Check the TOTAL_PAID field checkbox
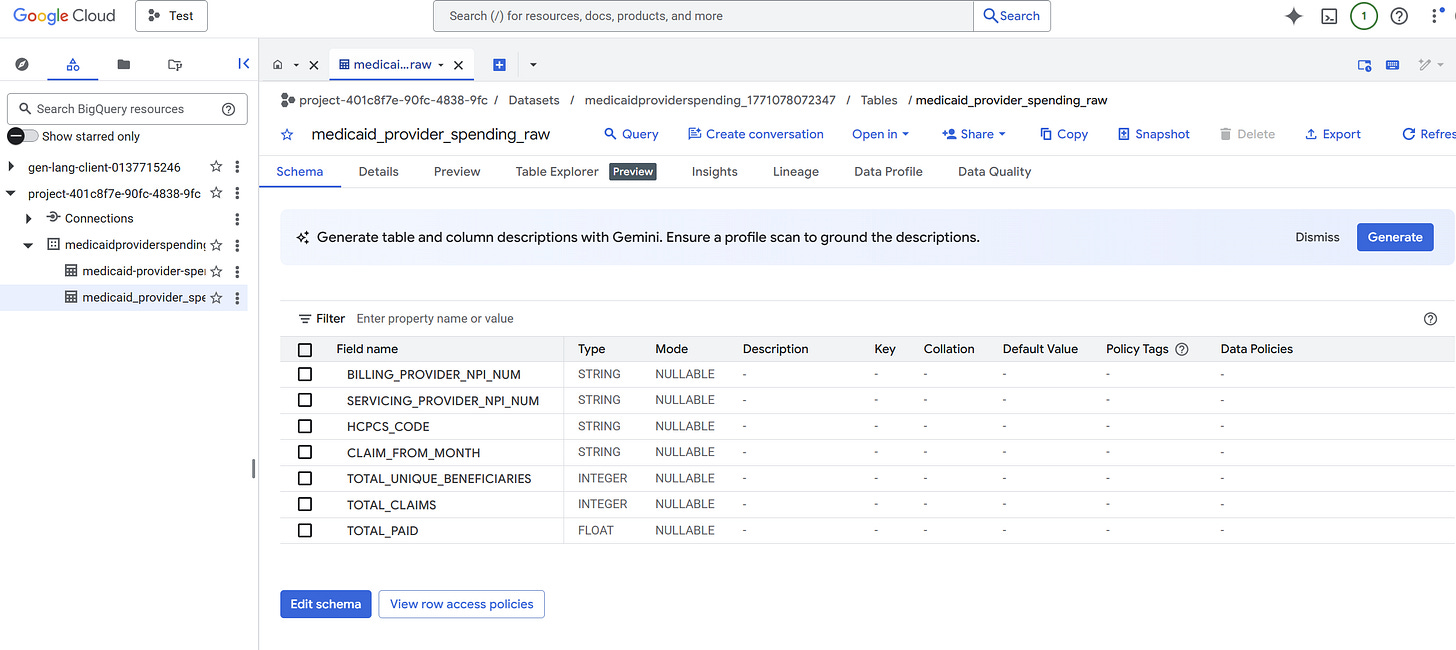This screenshot has width=1456, height=650. [305, 530]
